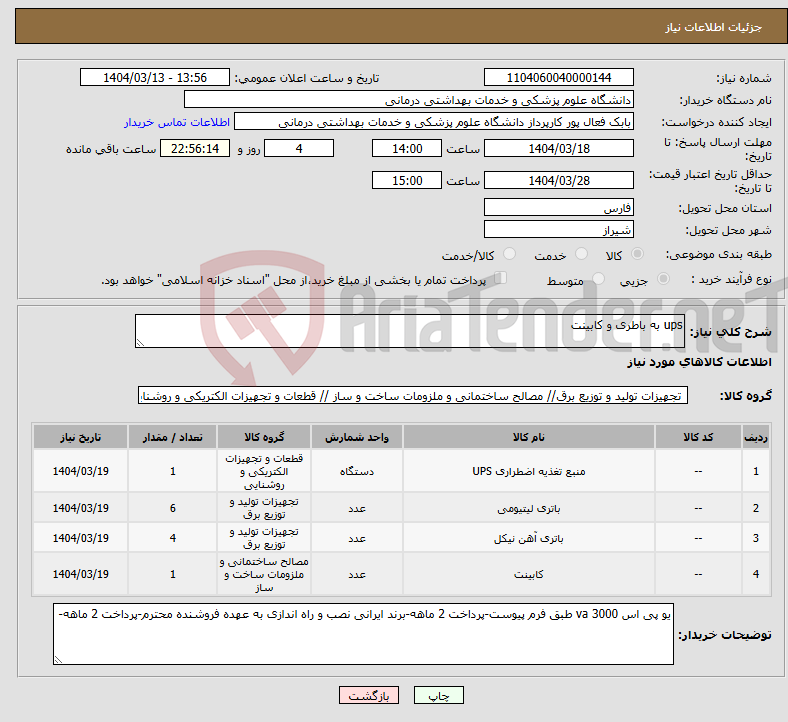788x722 pixels.
Task: Click the اطلاعات کالاهای مورد نیاز heading
Action: (x=699, y=362)
